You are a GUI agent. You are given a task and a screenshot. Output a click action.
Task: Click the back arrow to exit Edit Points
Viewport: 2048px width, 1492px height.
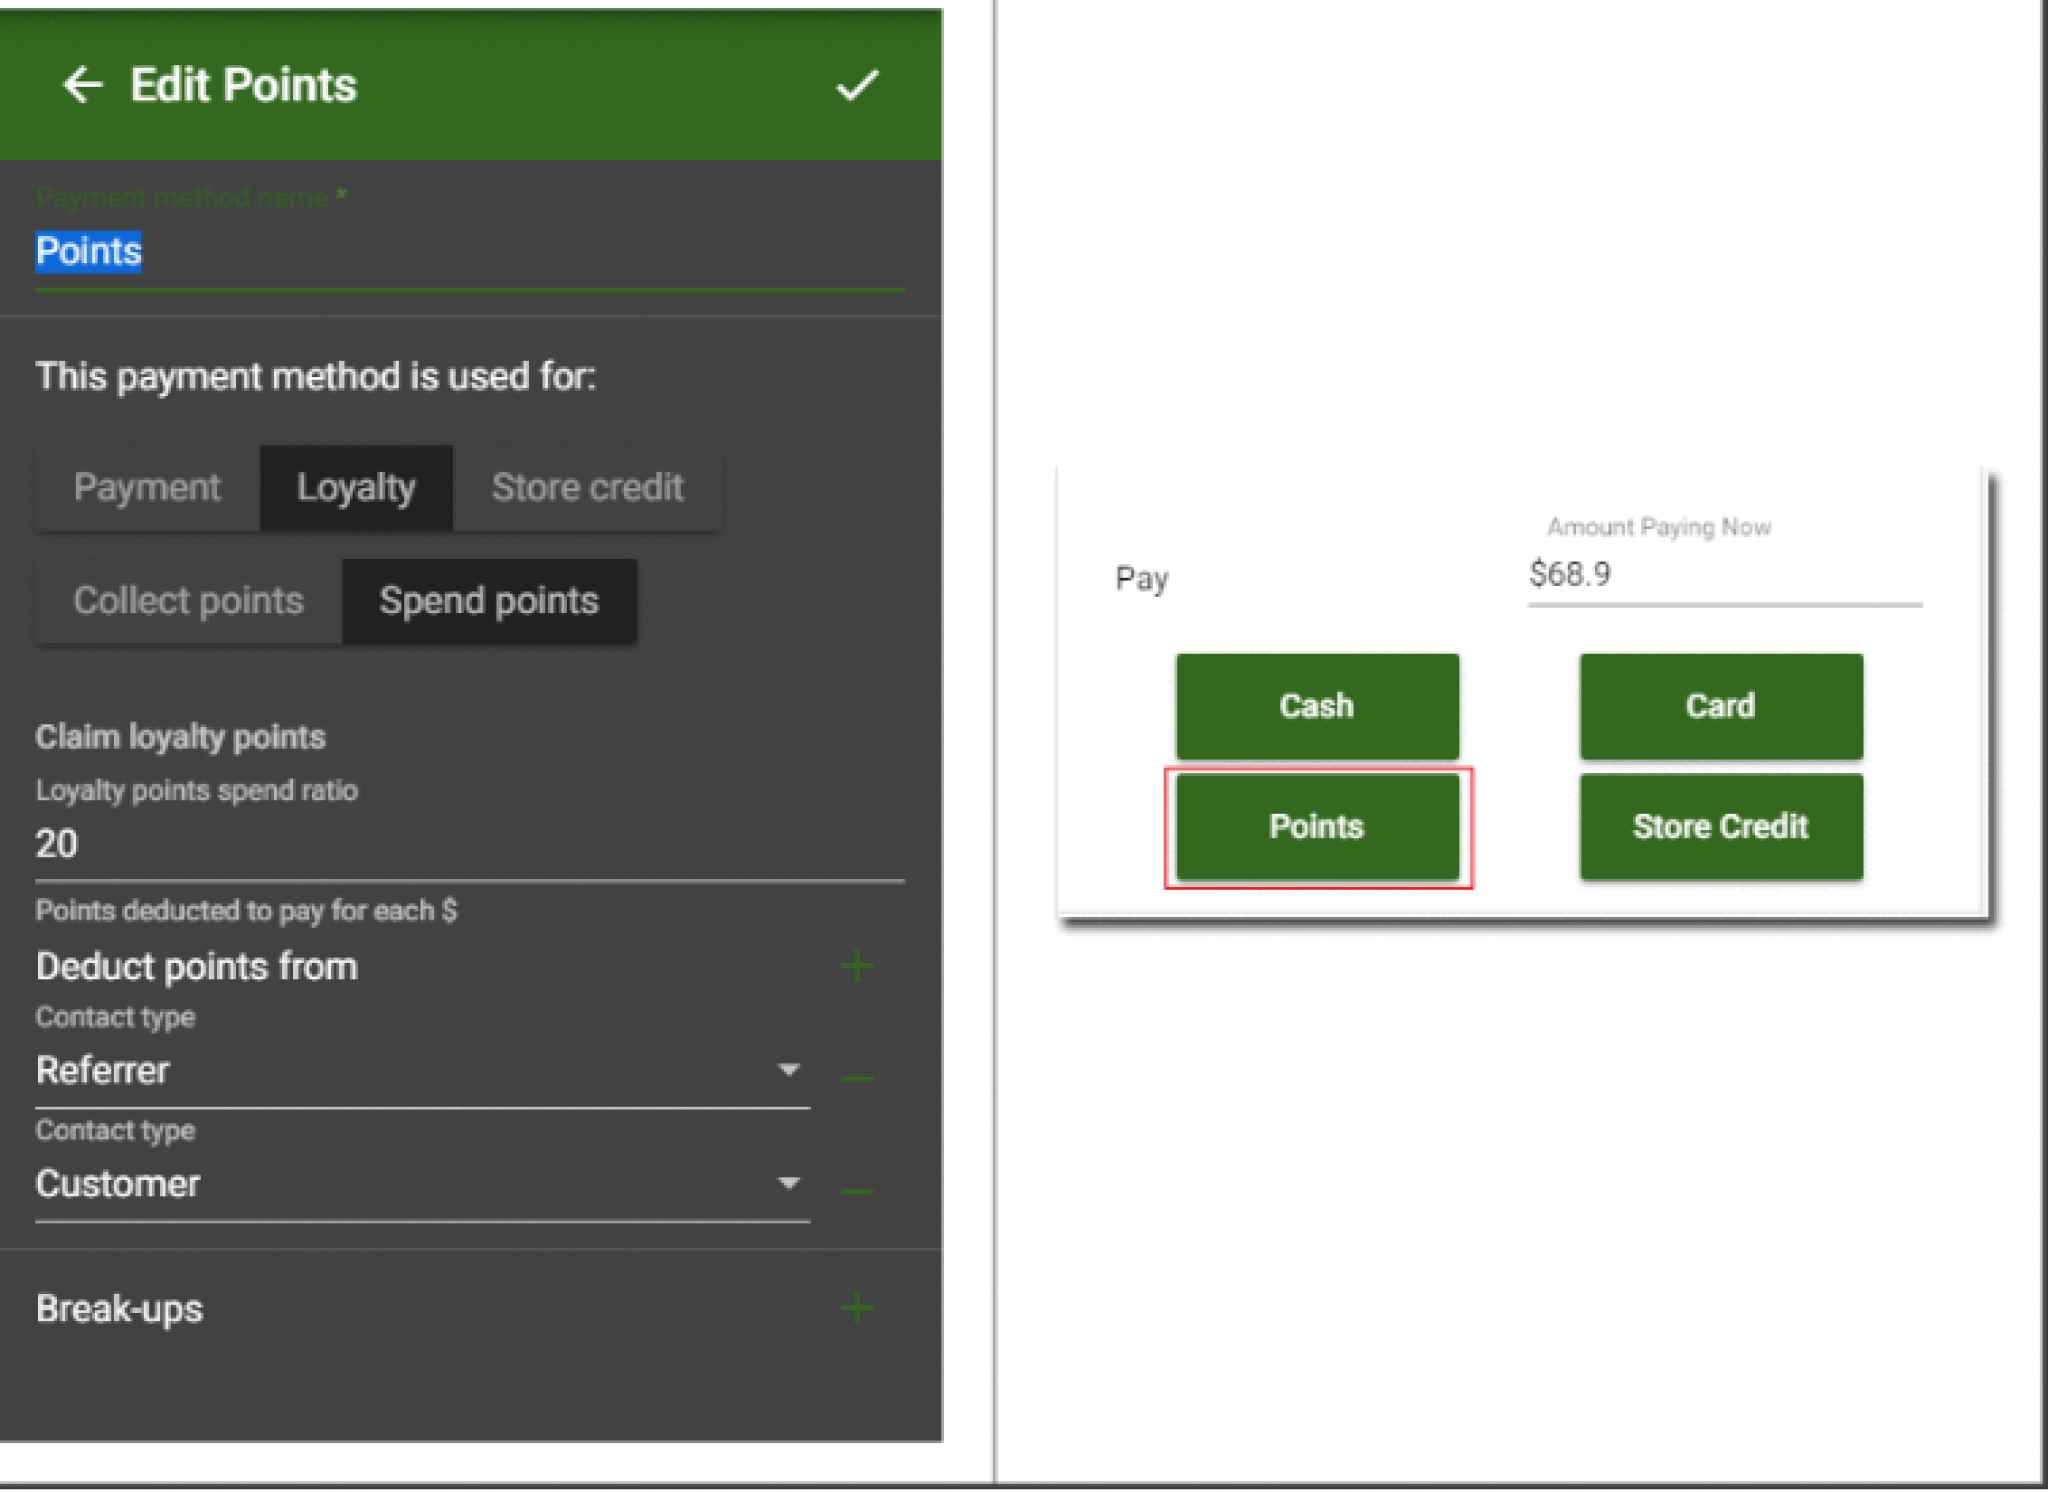(83, 85)
